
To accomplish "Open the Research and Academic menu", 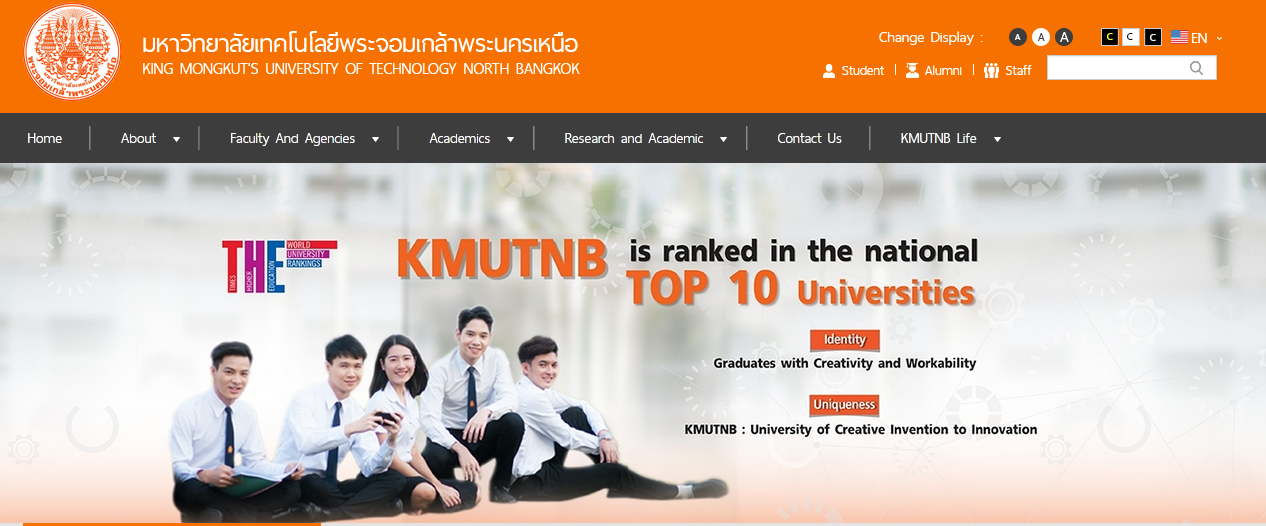I will (645, 139).
